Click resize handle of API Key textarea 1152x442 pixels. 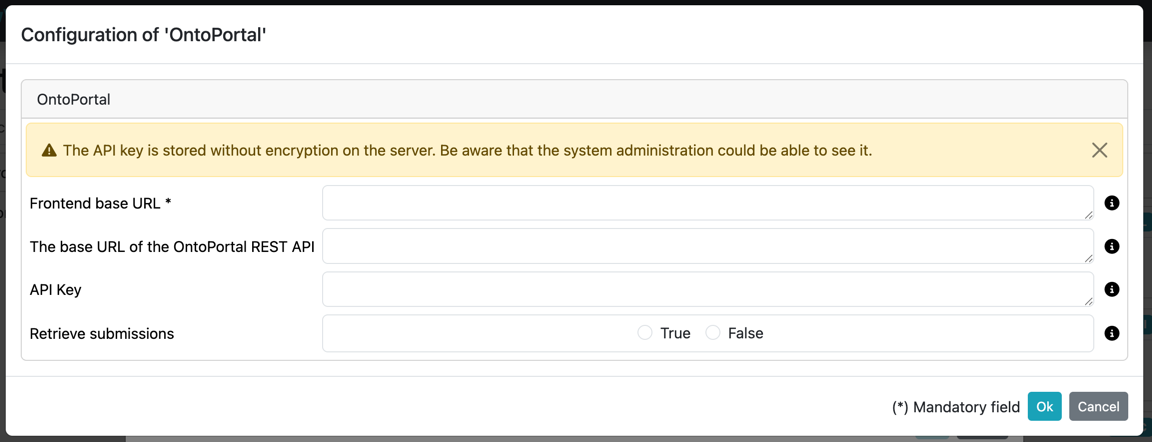tap(1088, 301)
